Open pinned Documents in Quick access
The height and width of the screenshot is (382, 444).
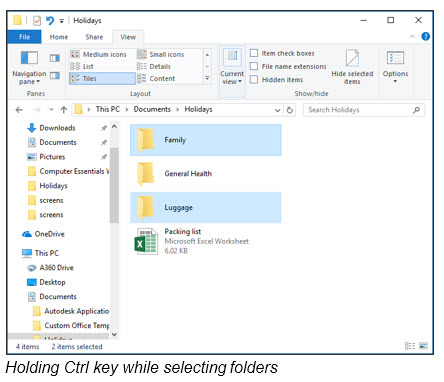pyautogui.click(x=58, y=142)
